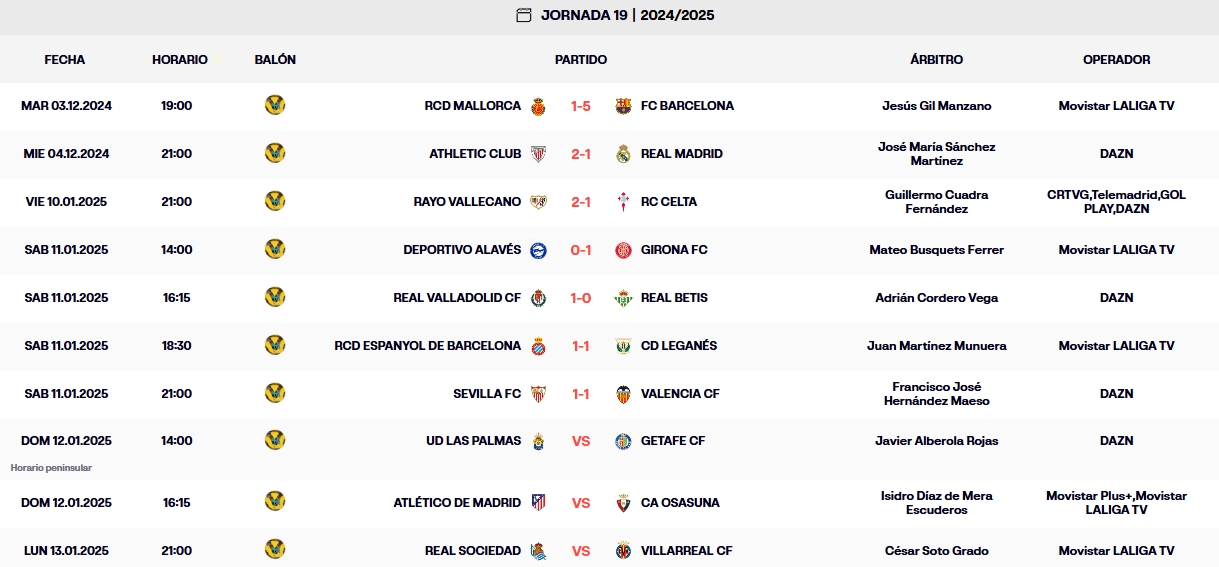Click the Athletic Club crest

click(538, 154)
